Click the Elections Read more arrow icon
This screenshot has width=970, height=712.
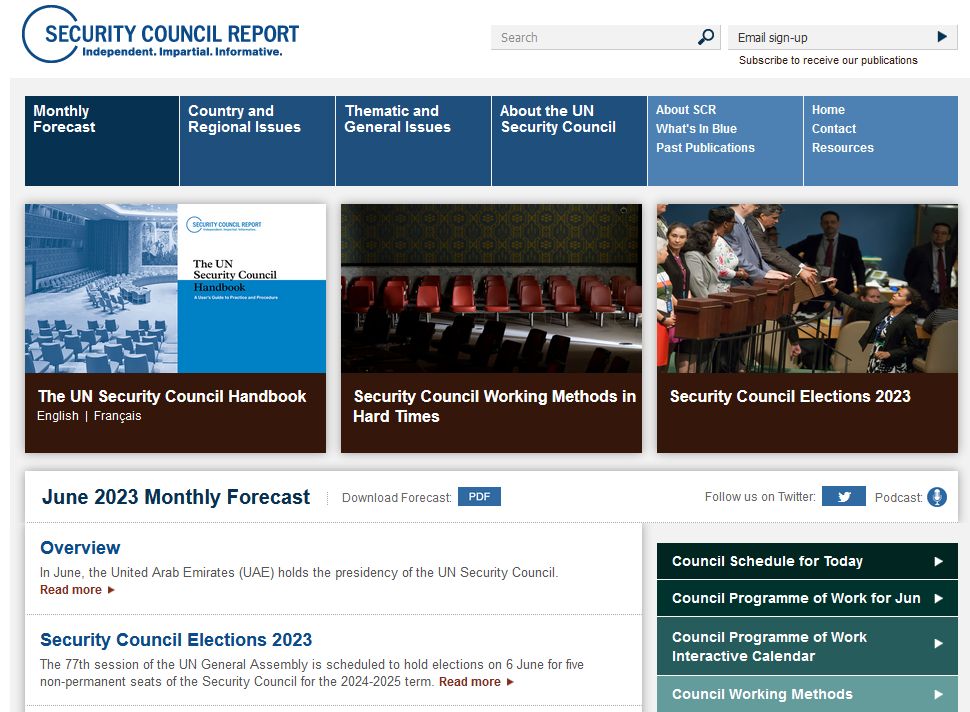pos(510,682)
